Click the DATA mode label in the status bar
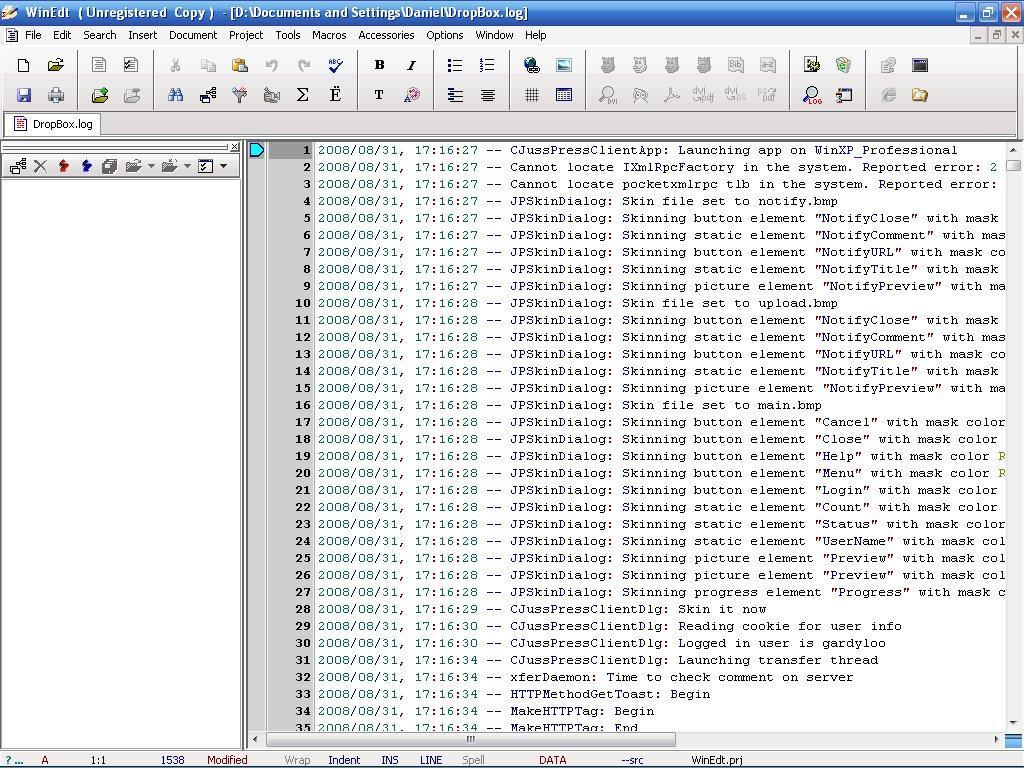Image resolution: width=1024 pixels, height=768 pixels. (552, 760)
